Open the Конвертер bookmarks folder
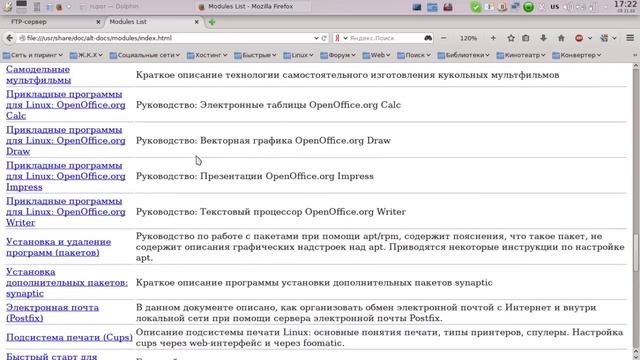Image resolution: width=640 pixels, height=360 pixels. tap(577, 55)
